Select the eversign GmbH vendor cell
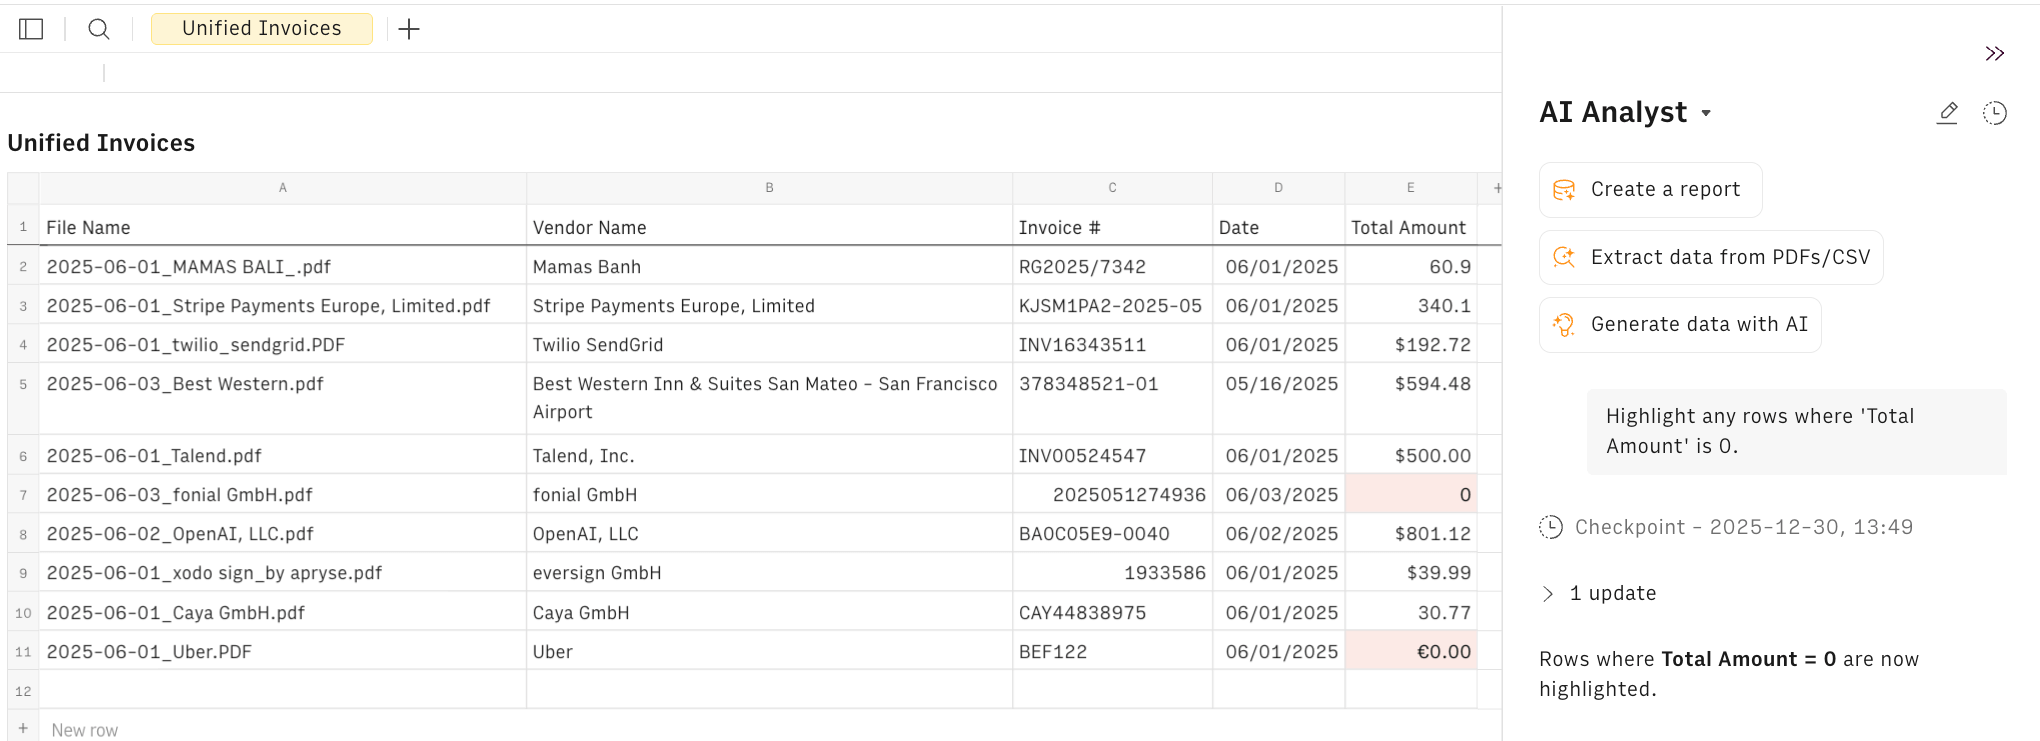Image resolution: width=2040 pixels, height=741 pixels. (x=769, y=573)
